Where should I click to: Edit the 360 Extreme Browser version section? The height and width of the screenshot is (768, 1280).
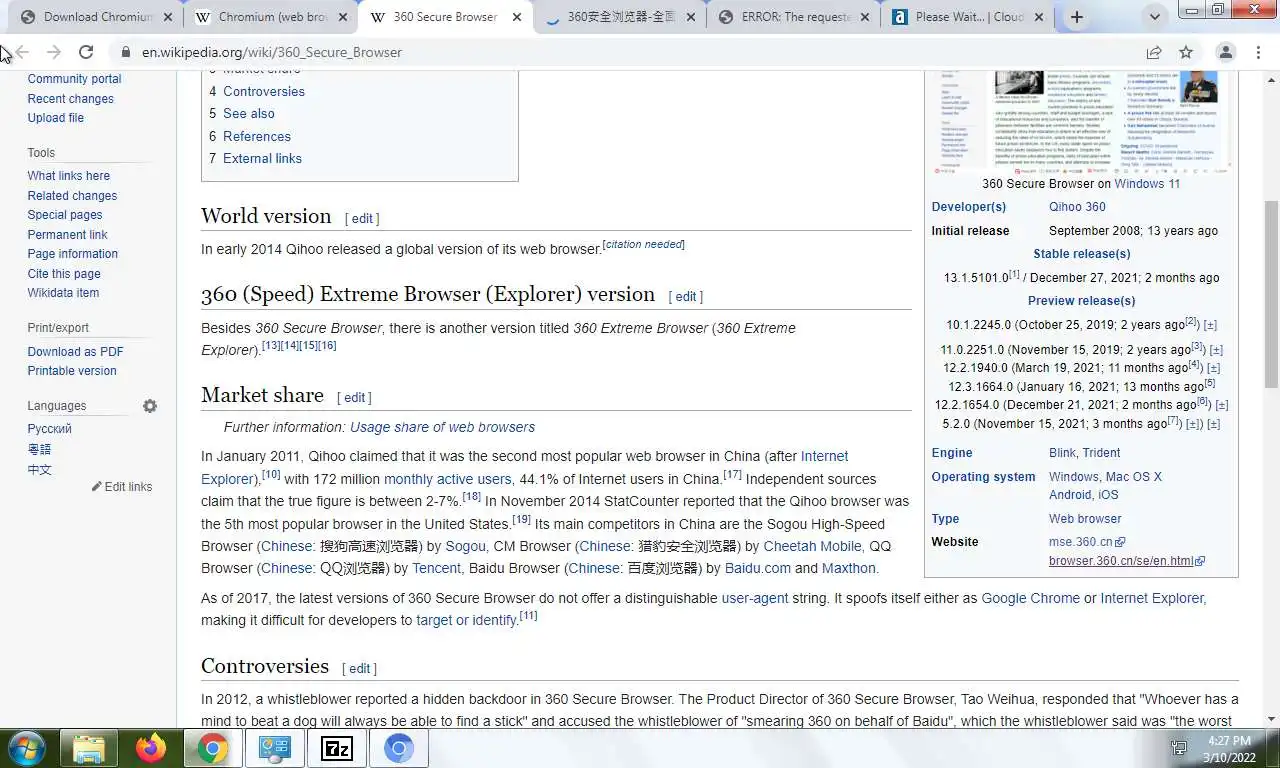click(685, 296)
